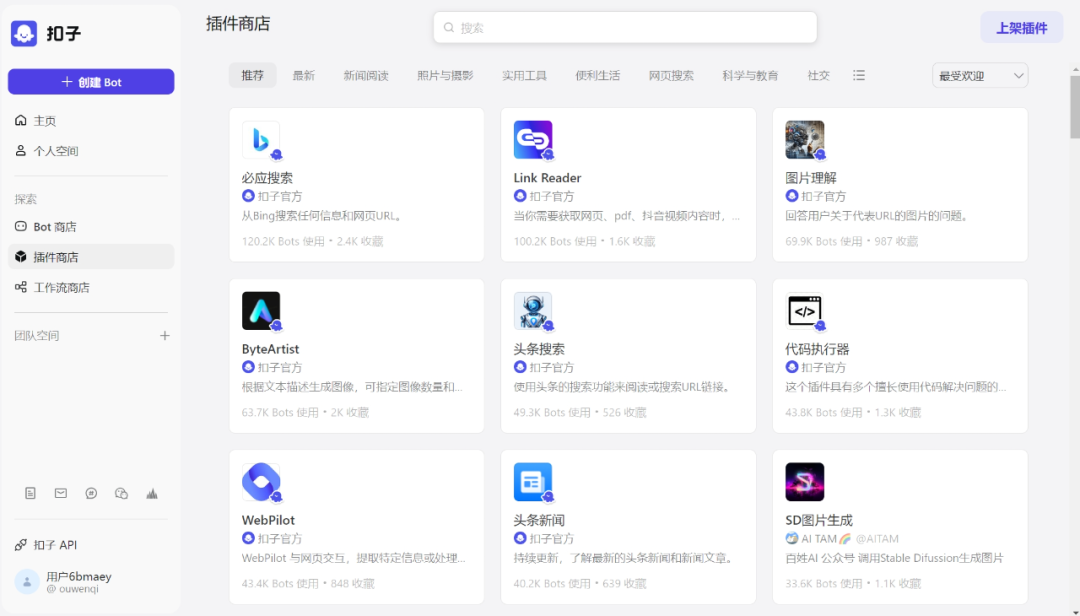
Task: Toggle the list view icon beside the categories
Action: 858,74
